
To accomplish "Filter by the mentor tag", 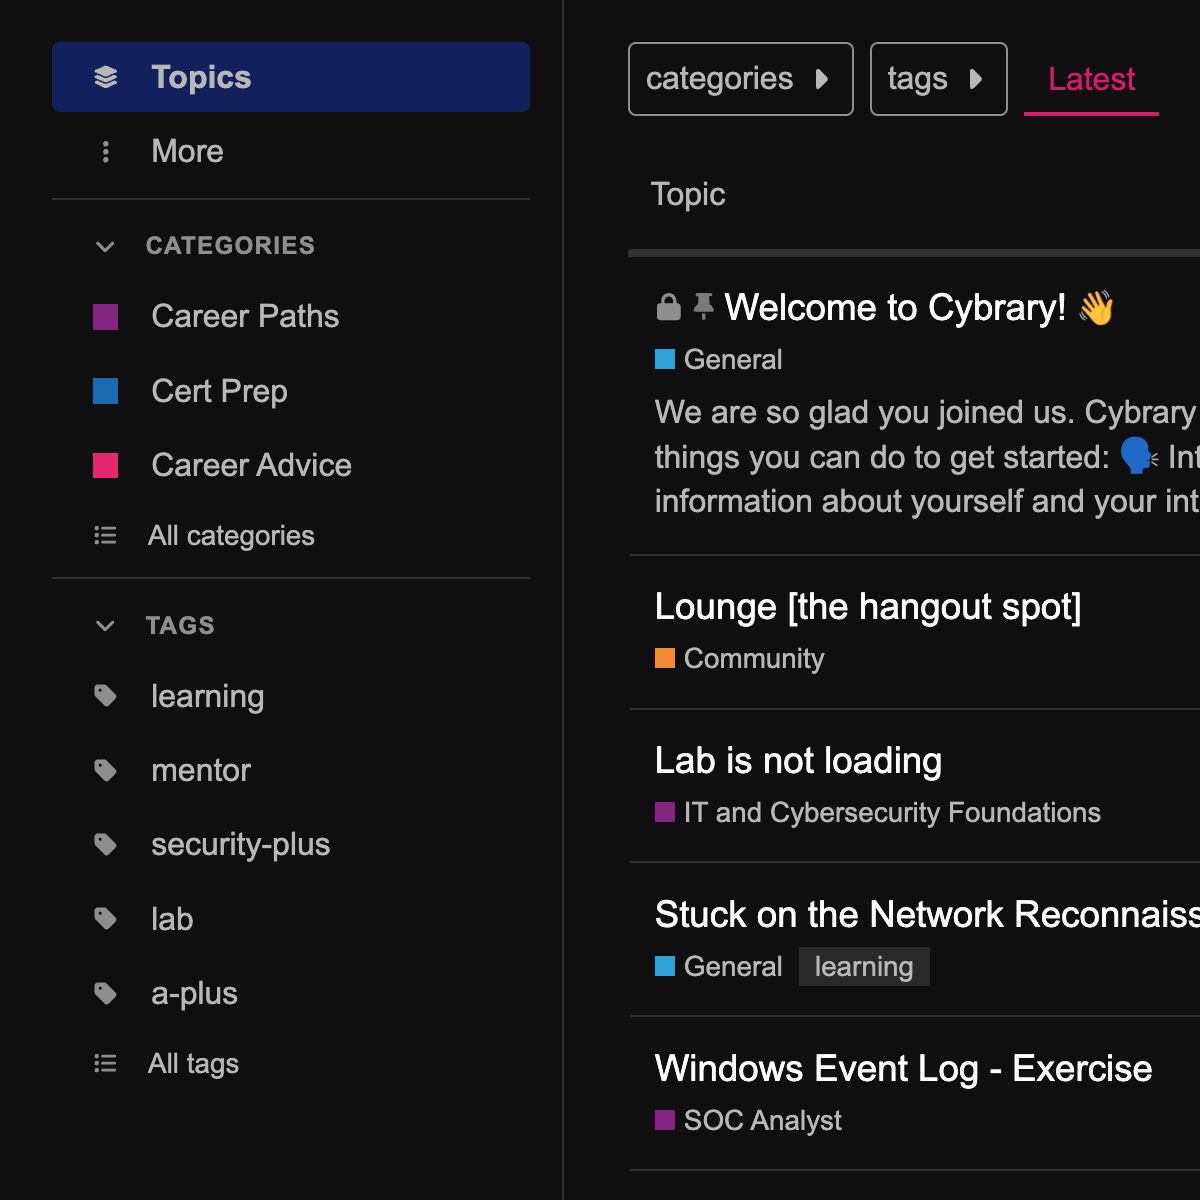I will click(291, 770).
